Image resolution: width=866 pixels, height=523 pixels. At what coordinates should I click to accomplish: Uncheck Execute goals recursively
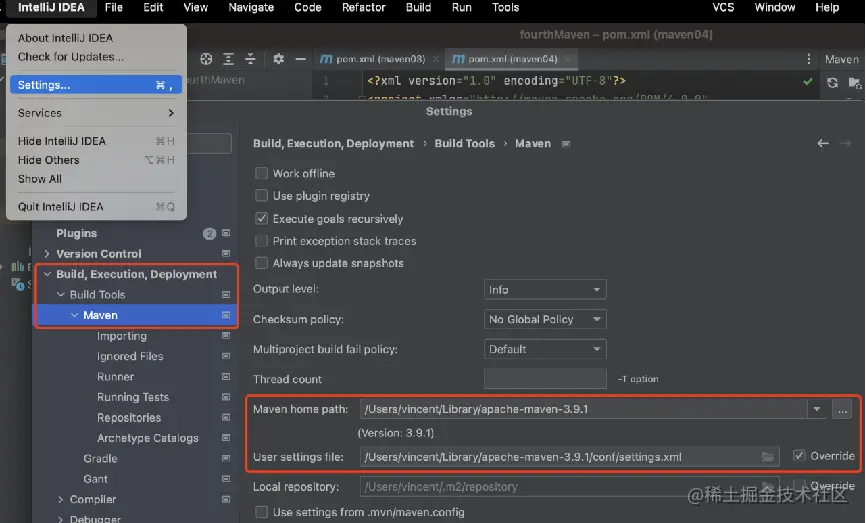click(261, 219)
